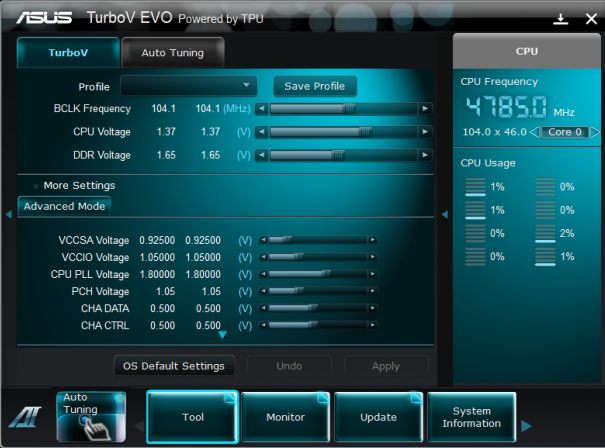Open the CPU panel header tab
The width and height of the screenshot is (605, 448).
[x=527, y=51]
